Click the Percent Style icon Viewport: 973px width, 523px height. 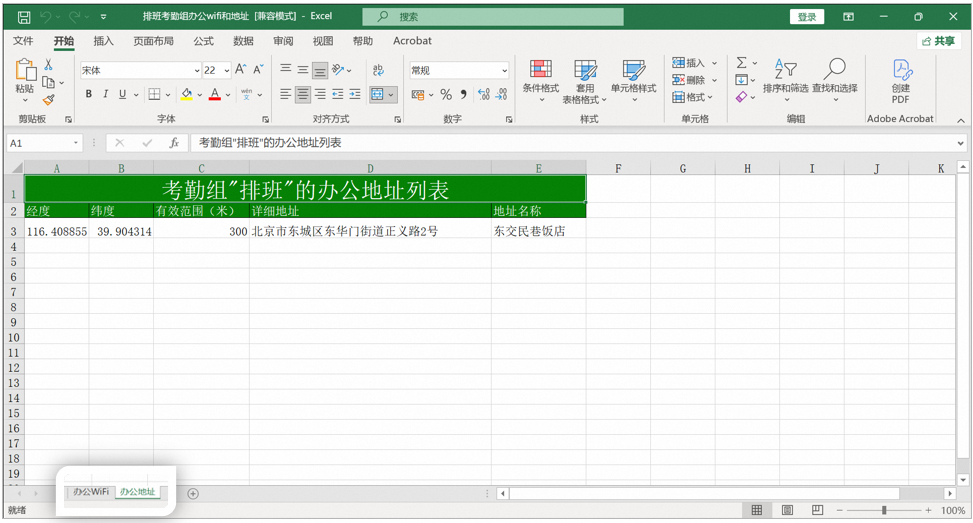click(446, 94)
